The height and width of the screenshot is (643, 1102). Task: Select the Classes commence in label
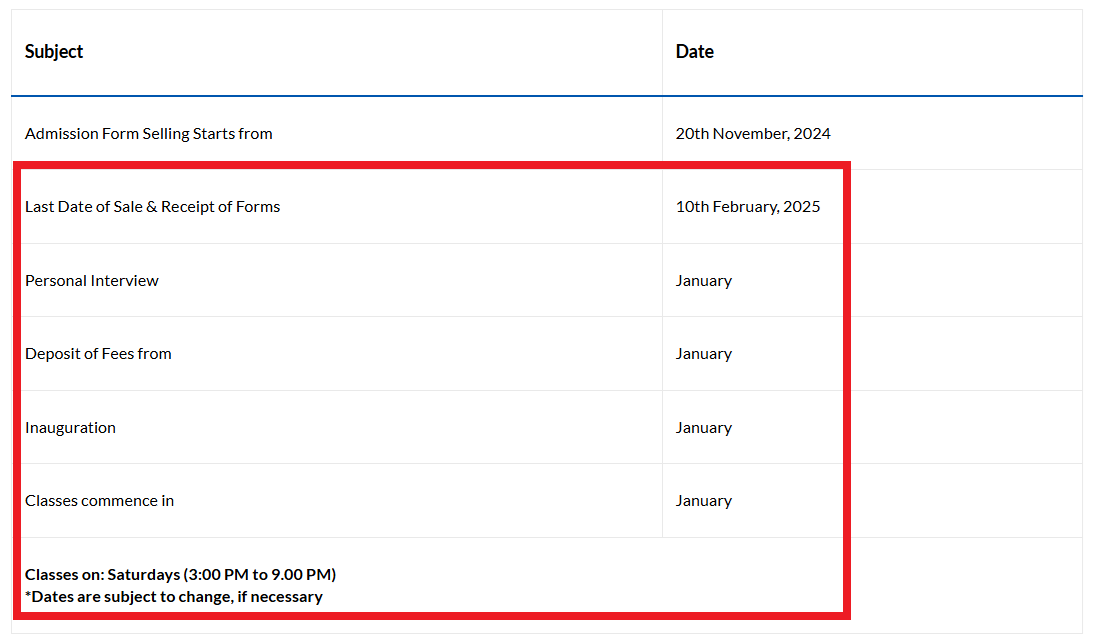99,500
